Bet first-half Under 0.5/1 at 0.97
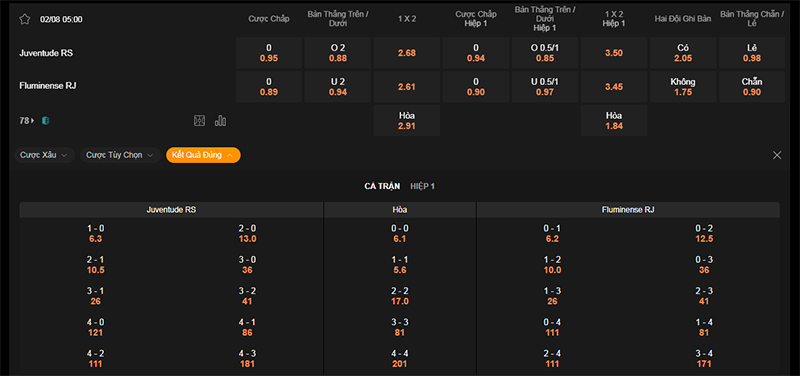Screen dimensions: 800x376 click(545, 87)
